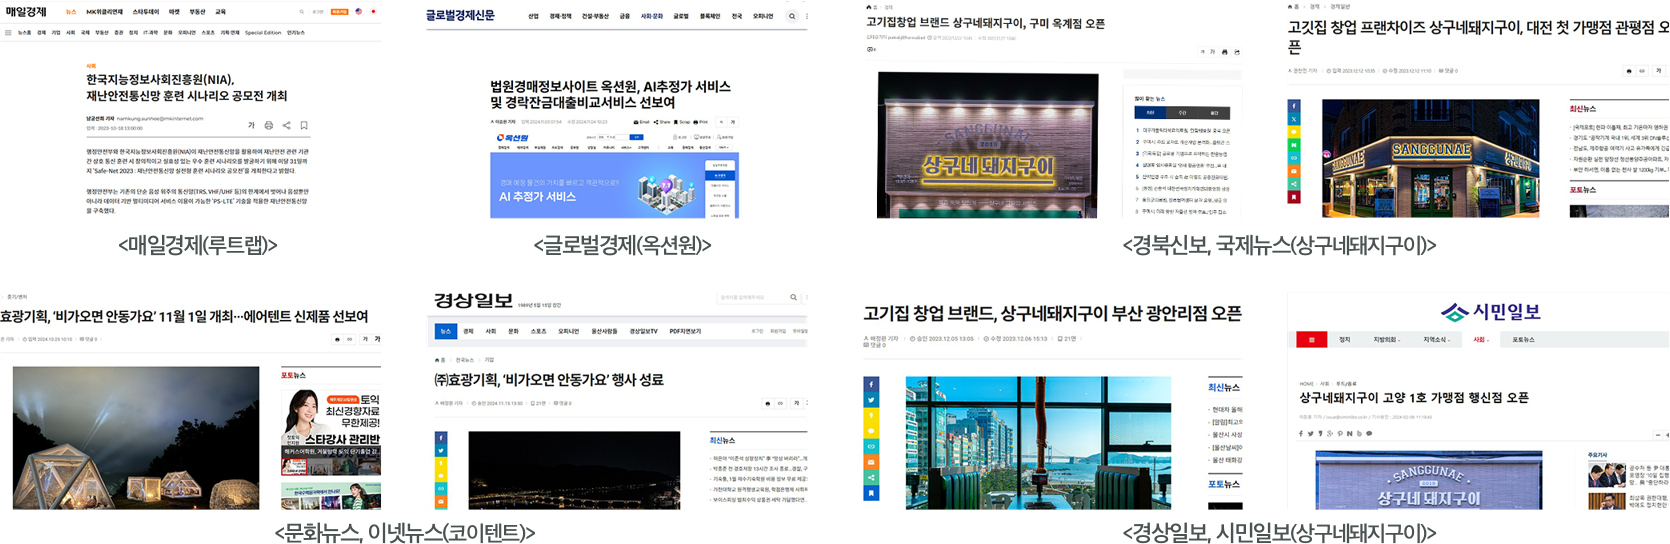Select US flag language icon on 매일경제

[359, 12]
